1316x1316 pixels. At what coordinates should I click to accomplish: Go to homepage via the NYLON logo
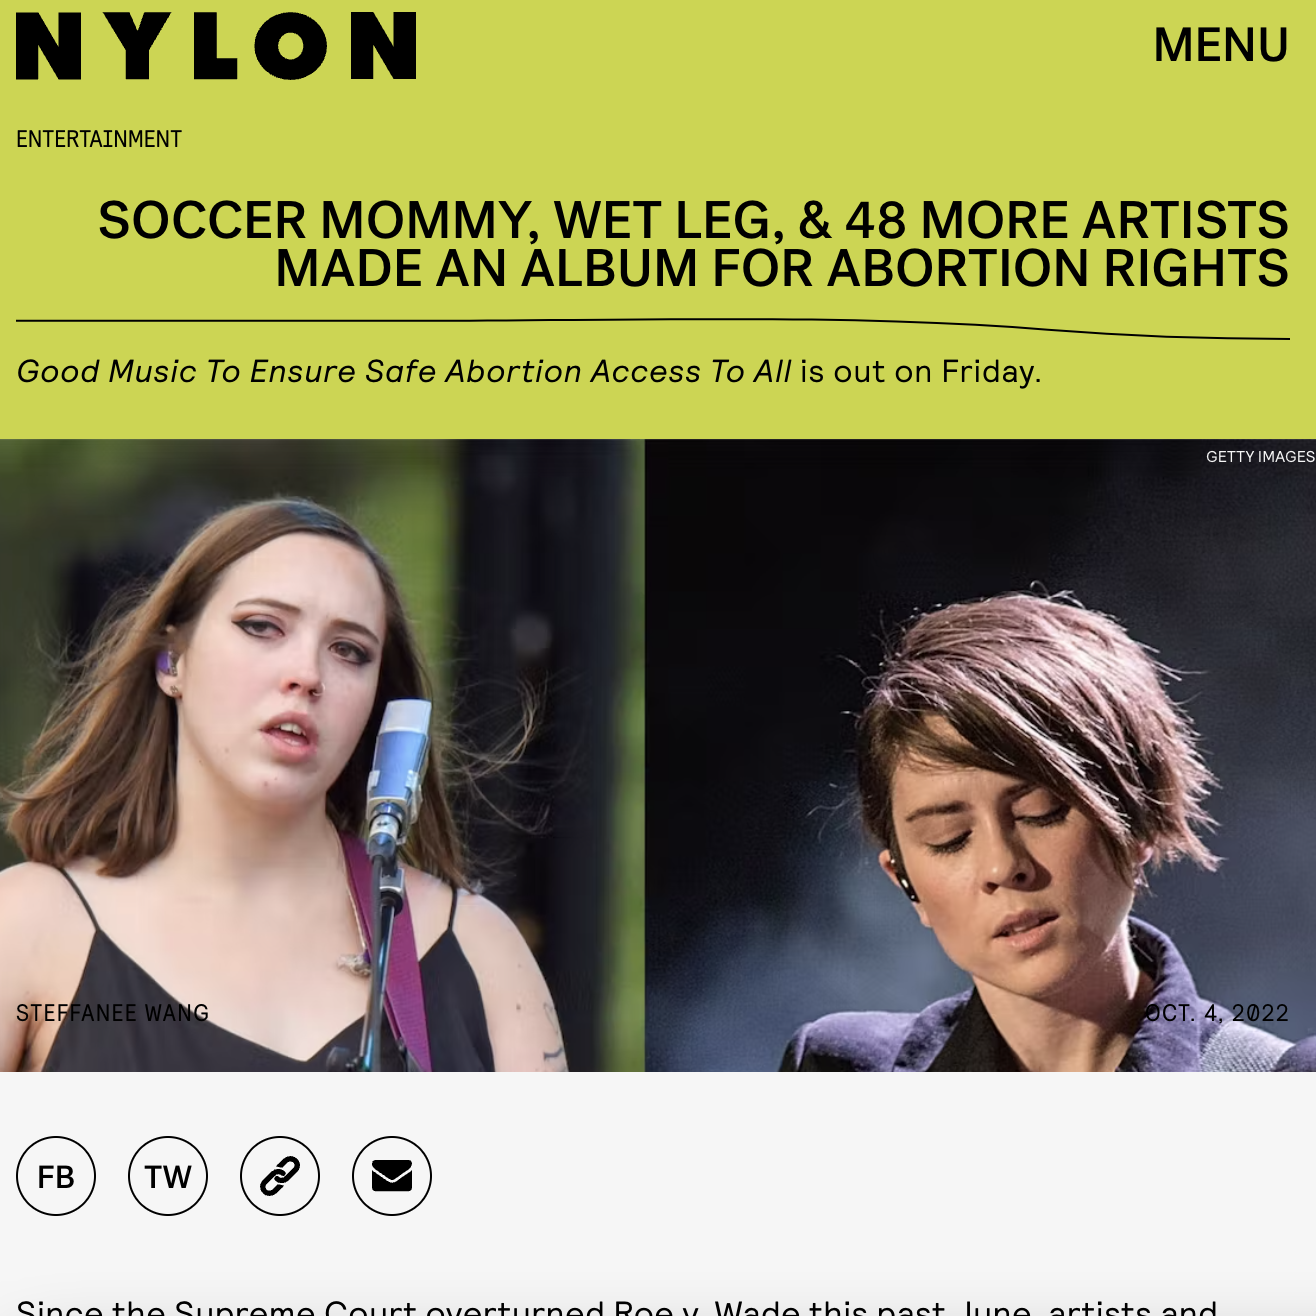point(216,46)
